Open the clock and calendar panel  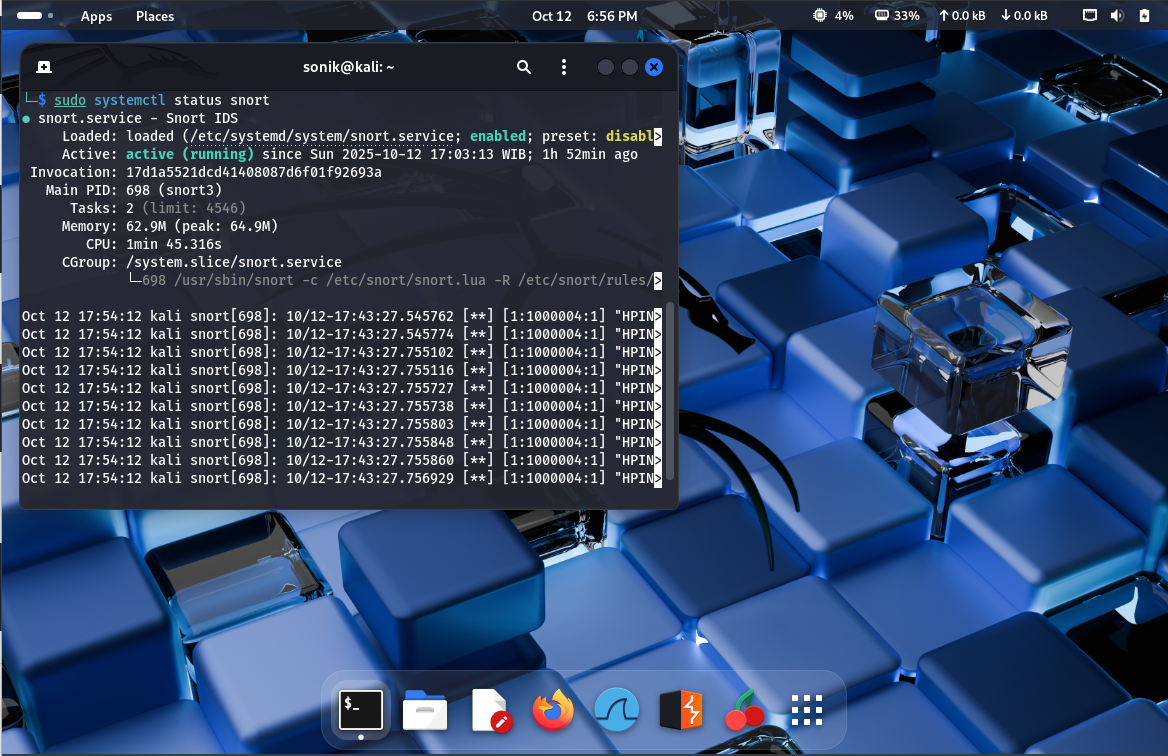pos(584,16)
